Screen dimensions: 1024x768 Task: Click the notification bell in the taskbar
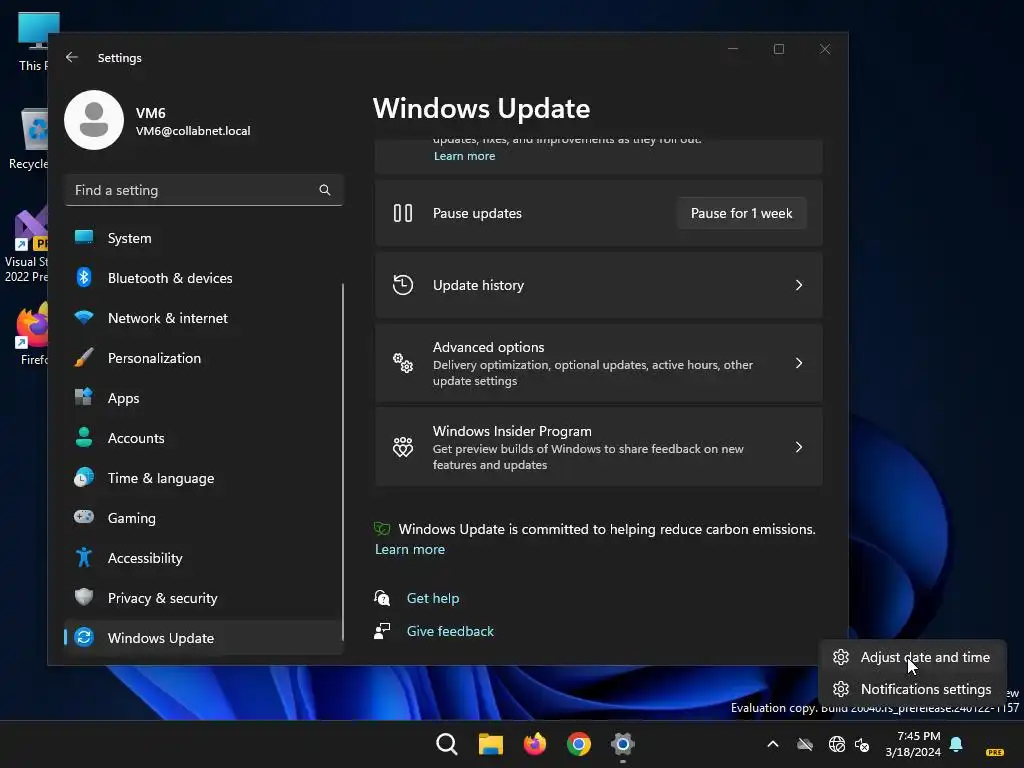956,744
